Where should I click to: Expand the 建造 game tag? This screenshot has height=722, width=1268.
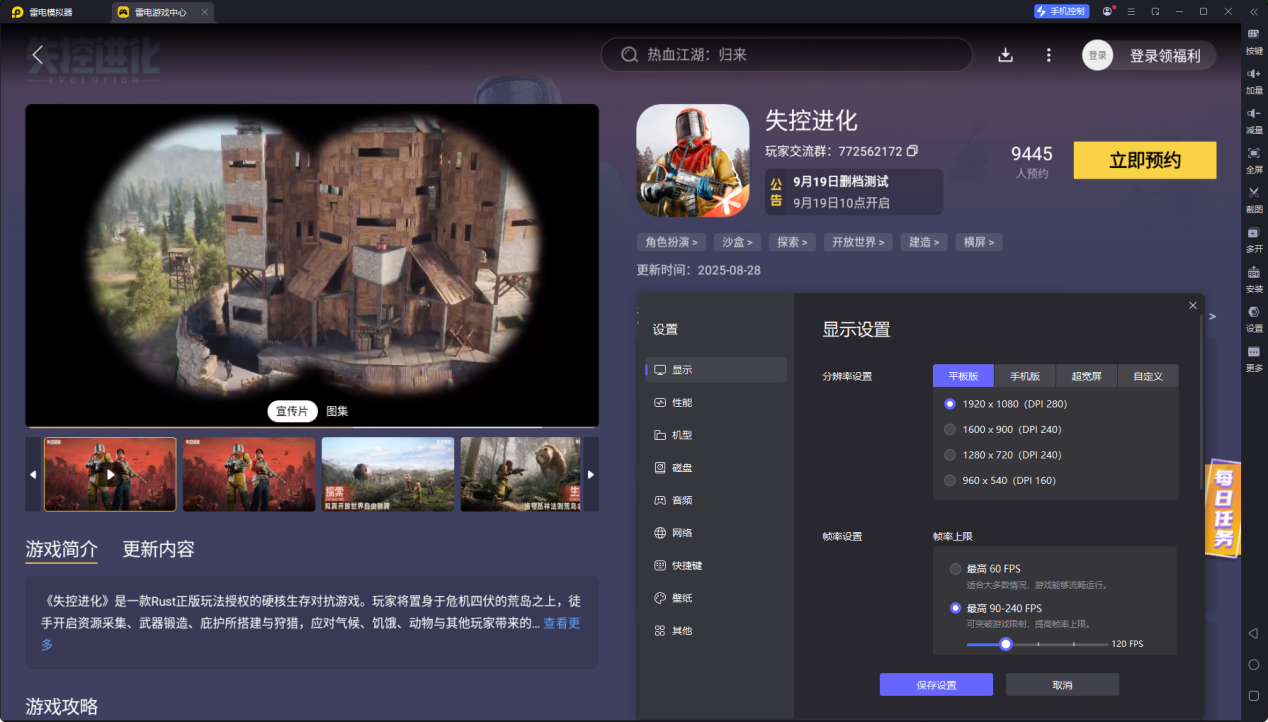coord(923,241)
